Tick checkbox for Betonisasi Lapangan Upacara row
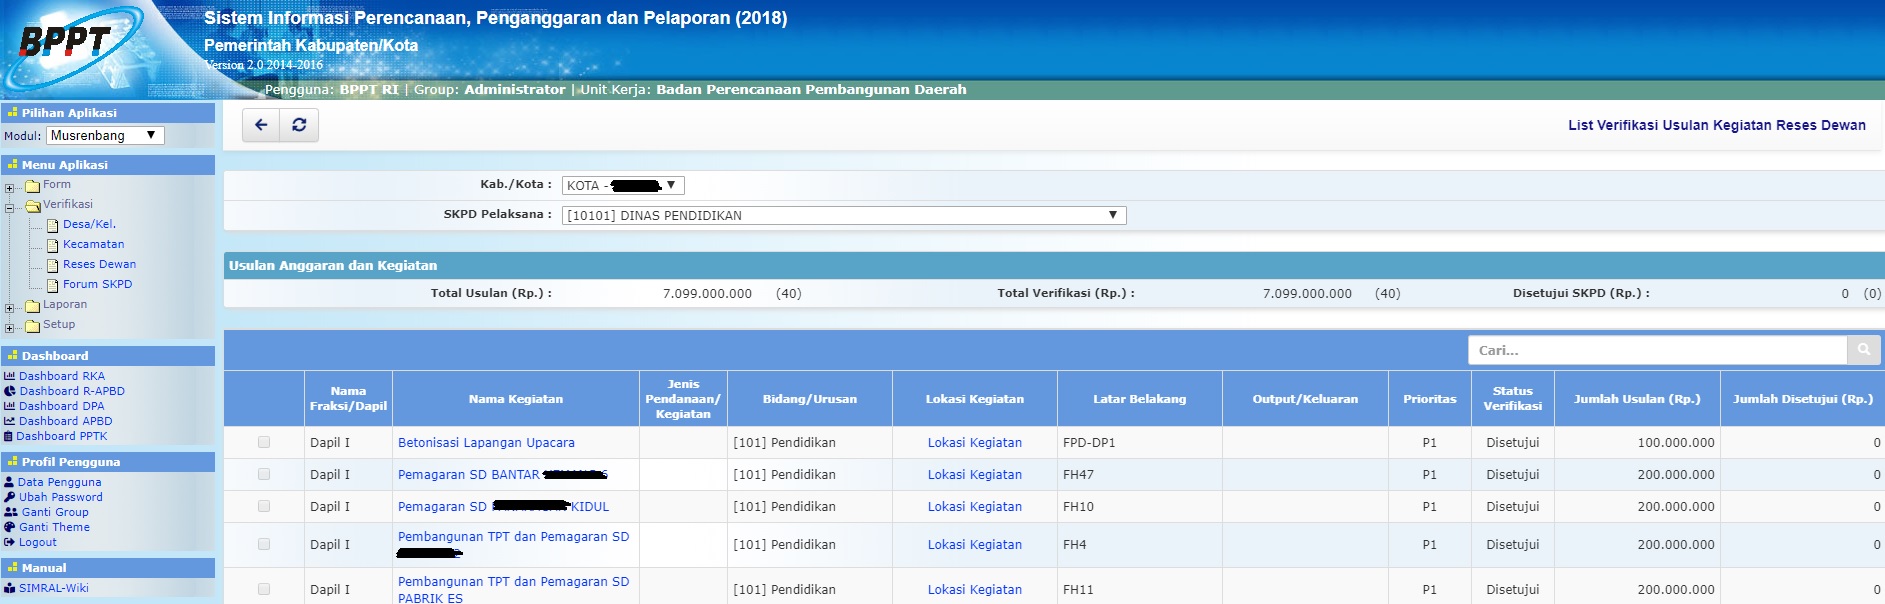 [264, 442]
